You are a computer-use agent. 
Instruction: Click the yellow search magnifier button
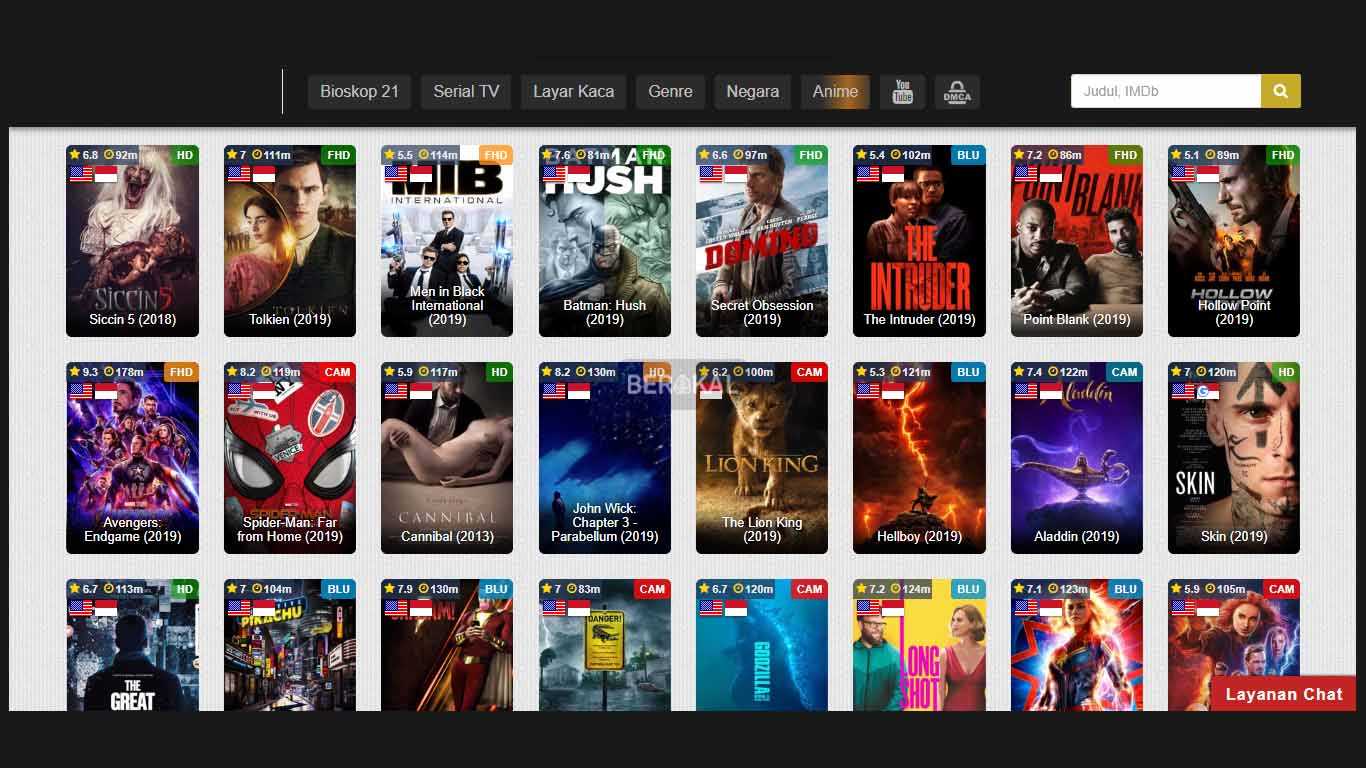(1280, 91)
